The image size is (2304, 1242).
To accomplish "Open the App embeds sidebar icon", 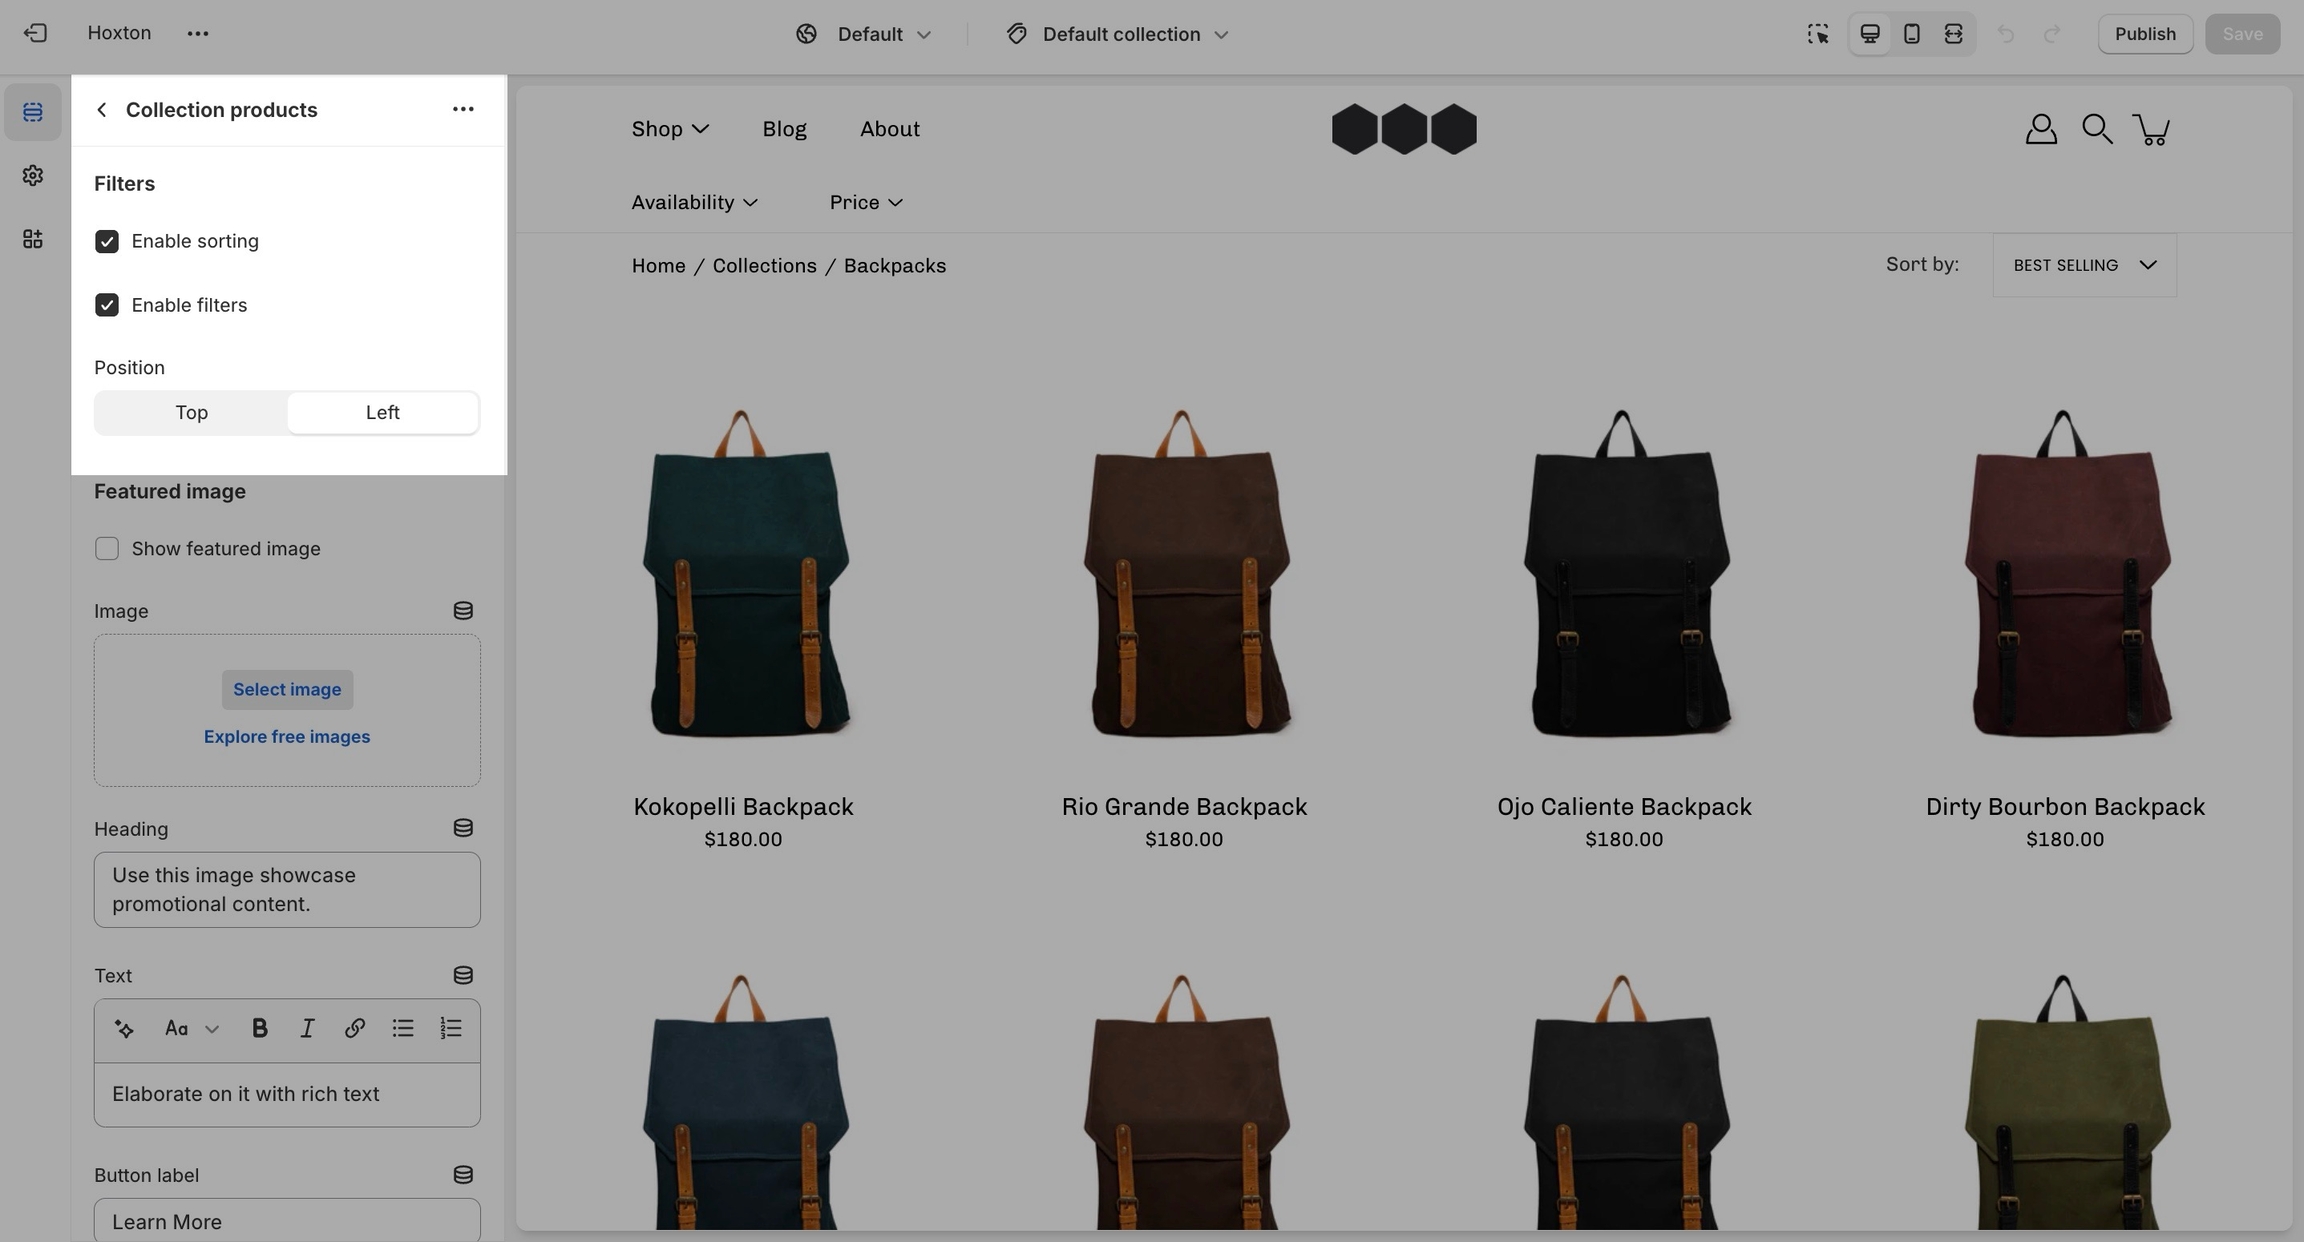I will tap(33, 239).
